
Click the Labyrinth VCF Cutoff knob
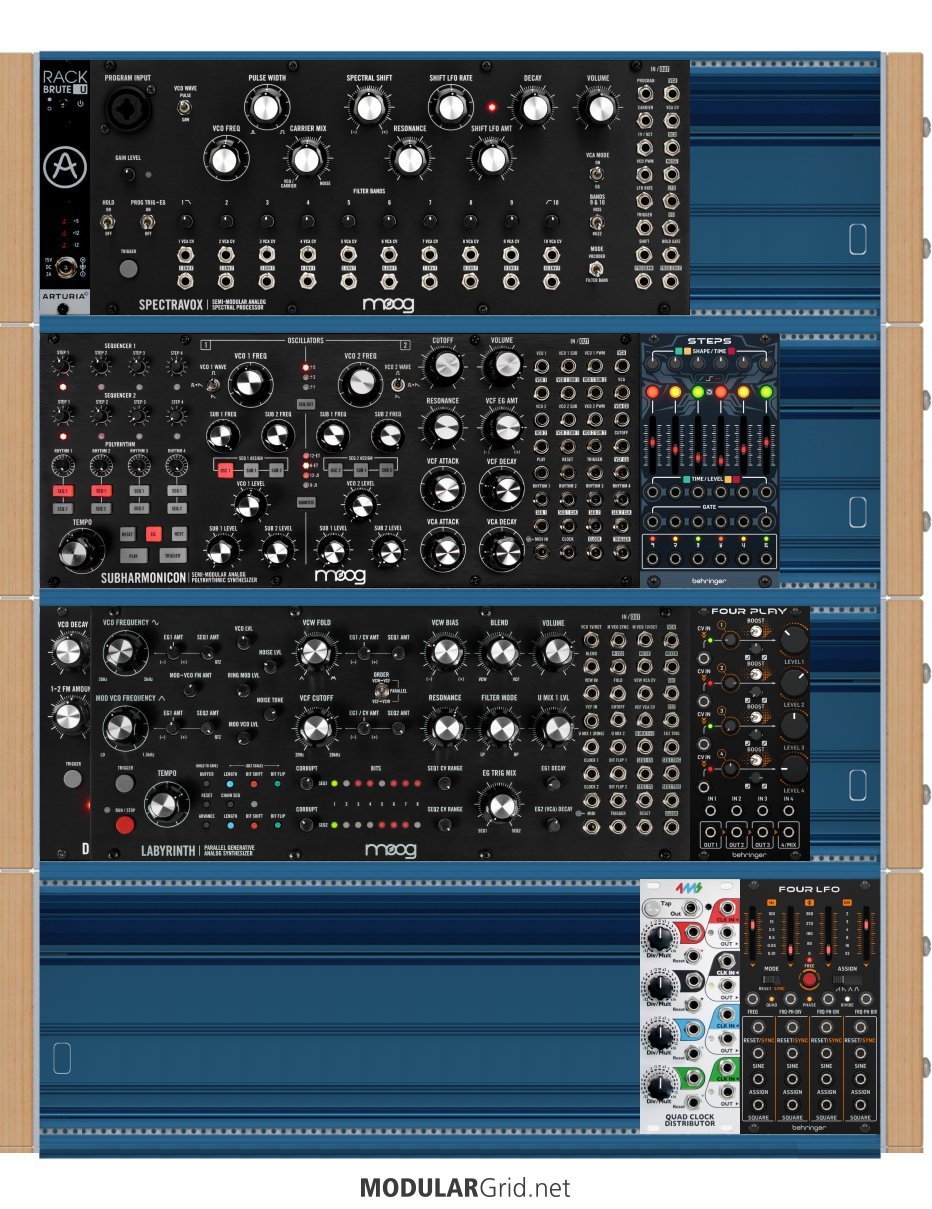point(315,729)
